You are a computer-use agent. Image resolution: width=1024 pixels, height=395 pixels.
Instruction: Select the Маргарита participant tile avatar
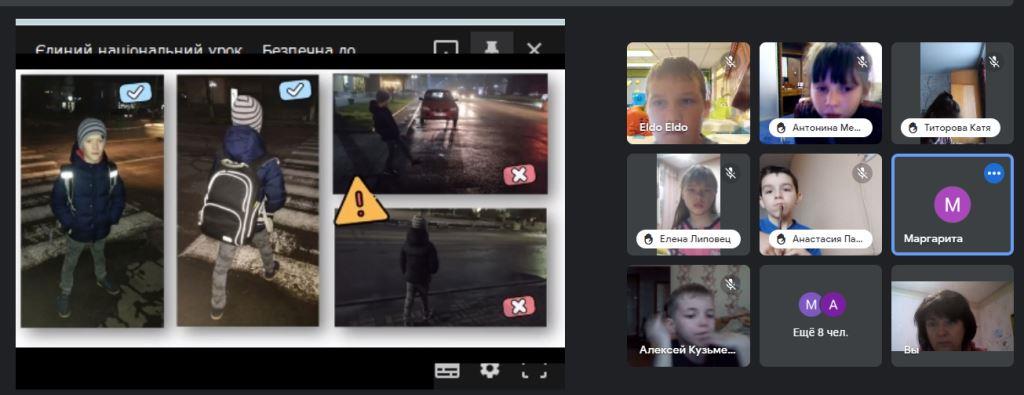[x=952, y=204]
